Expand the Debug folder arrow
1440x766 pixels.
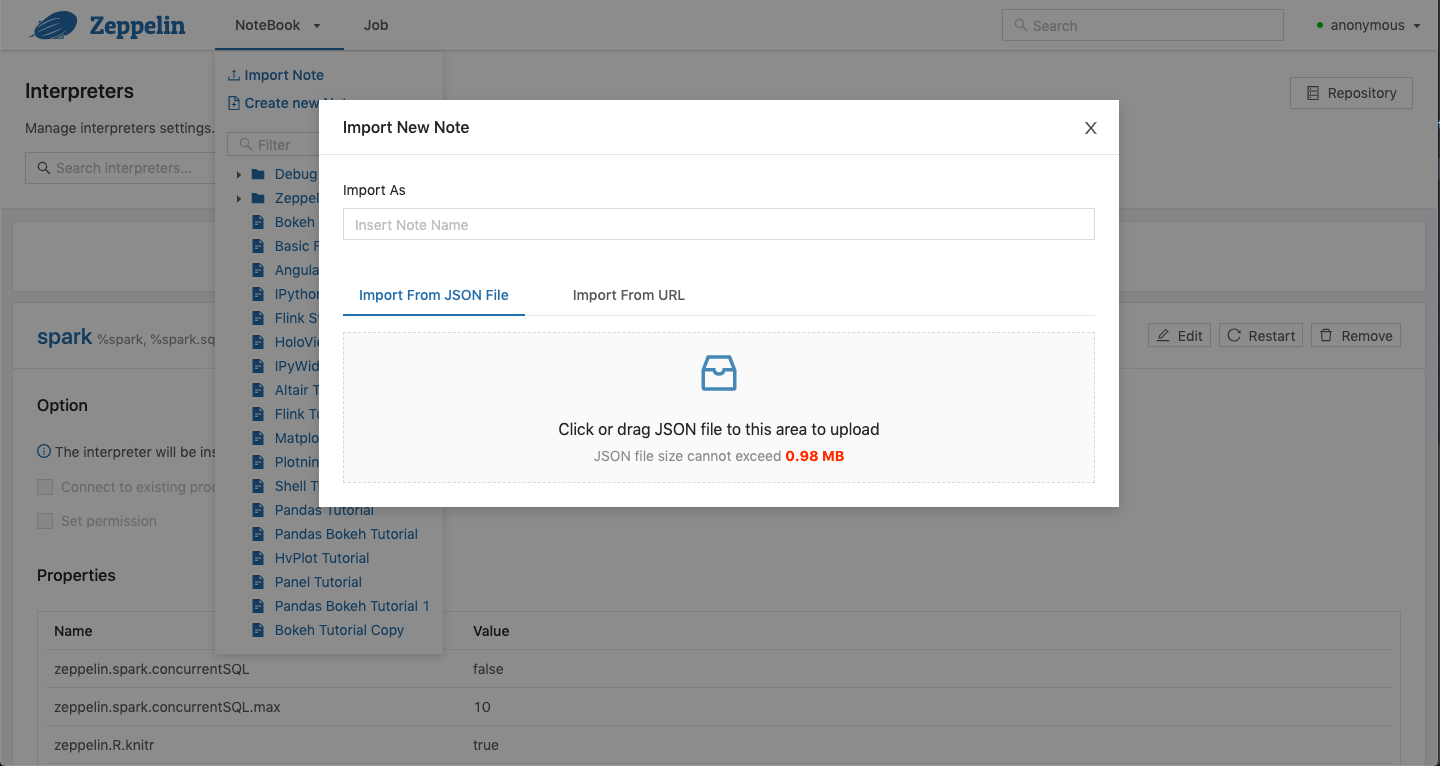238,175
